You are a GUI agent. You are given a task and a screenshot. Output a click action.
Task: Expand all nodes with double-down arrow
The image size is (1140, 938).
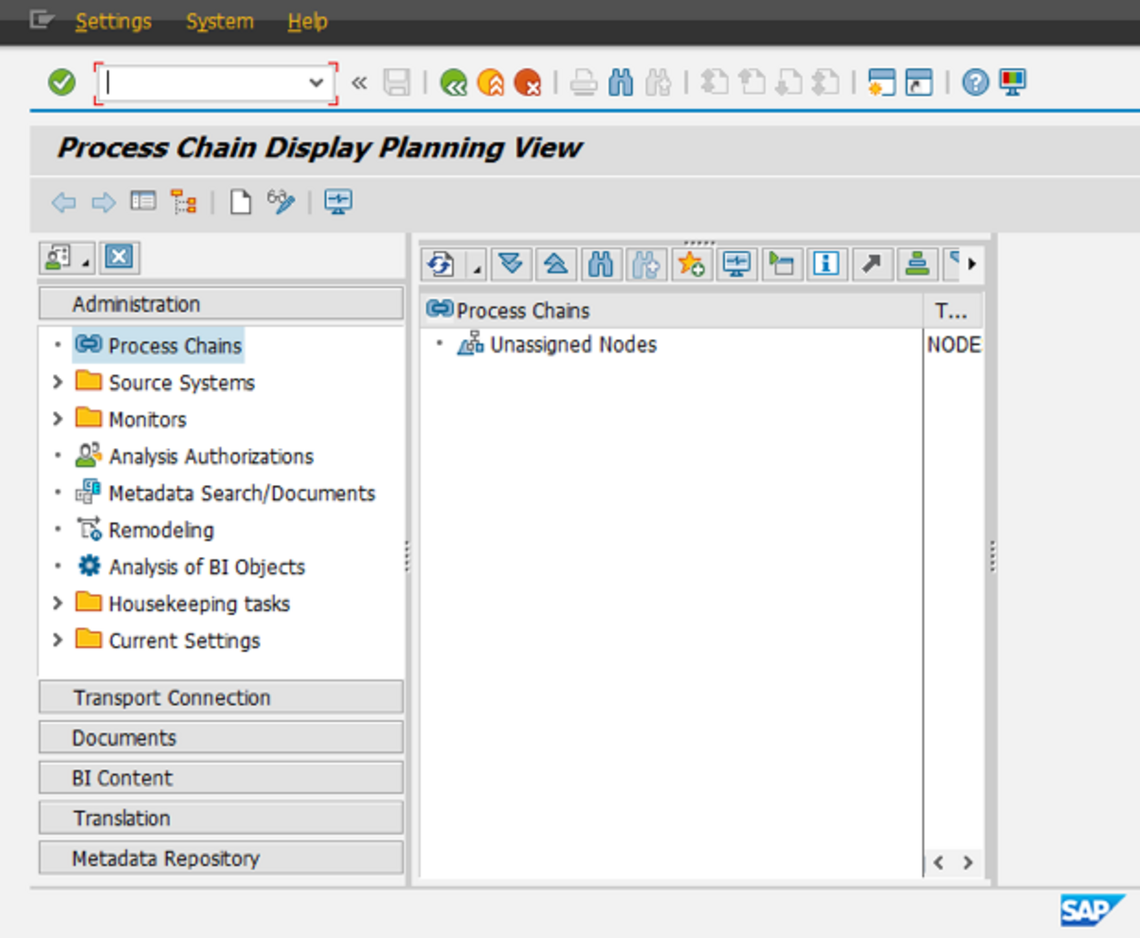pos(511,264)
